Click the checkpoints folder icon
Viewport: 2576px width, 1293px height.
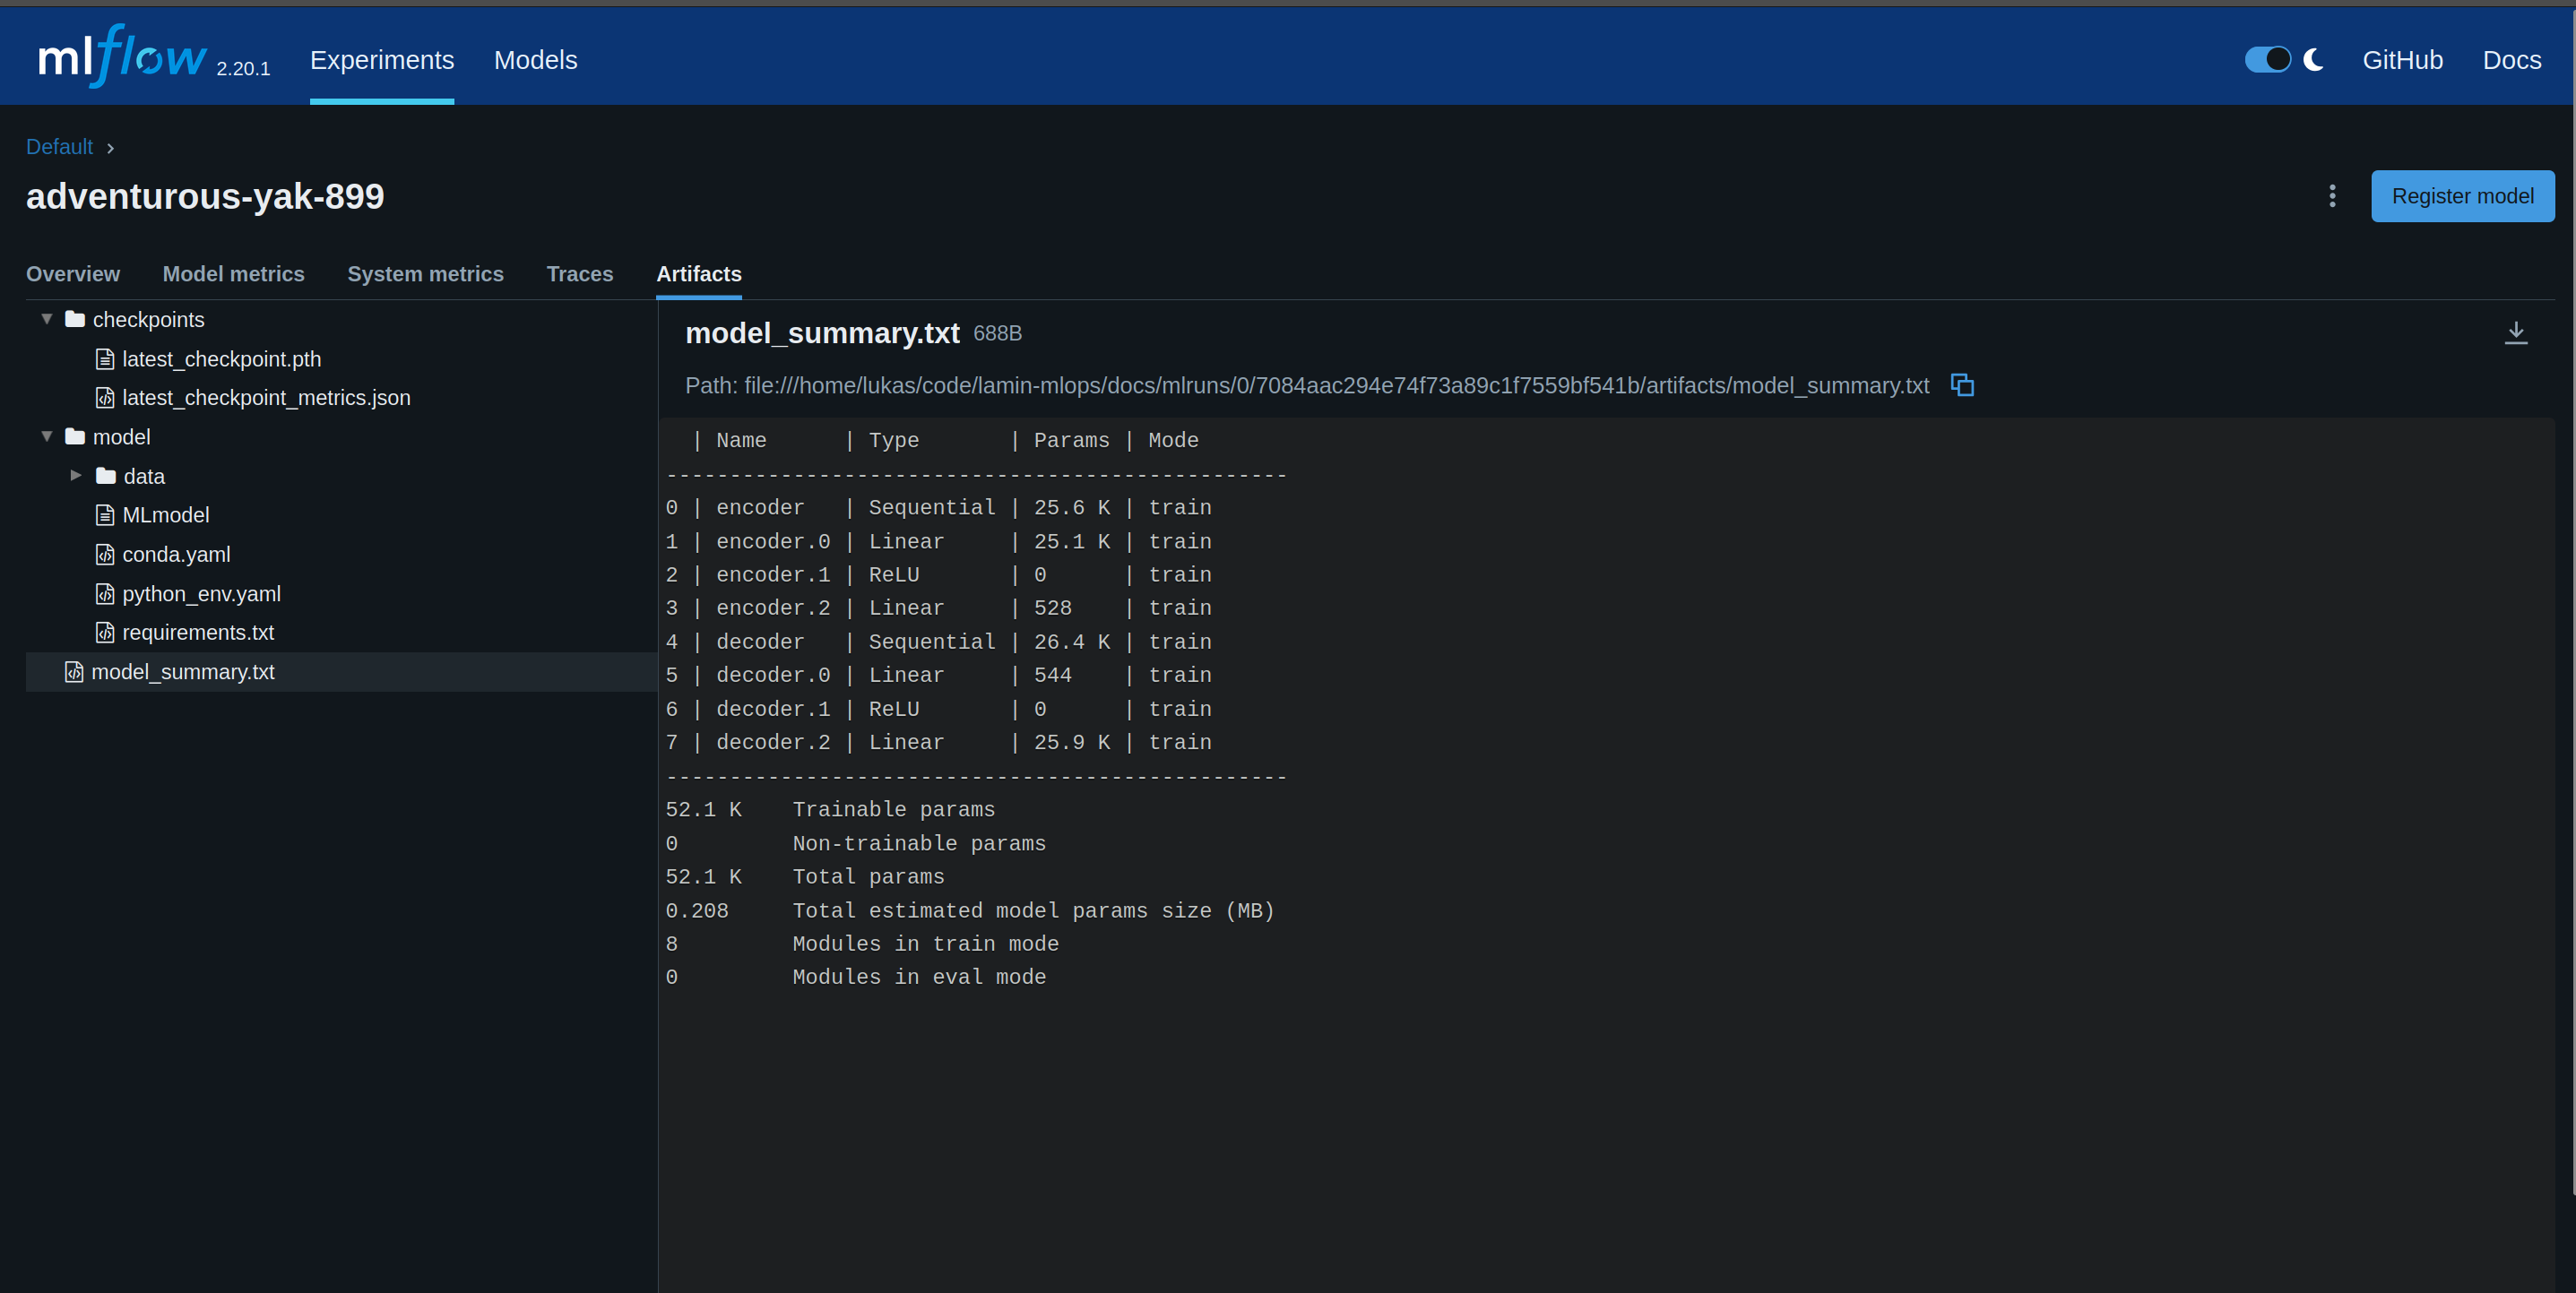coord(75,319)
